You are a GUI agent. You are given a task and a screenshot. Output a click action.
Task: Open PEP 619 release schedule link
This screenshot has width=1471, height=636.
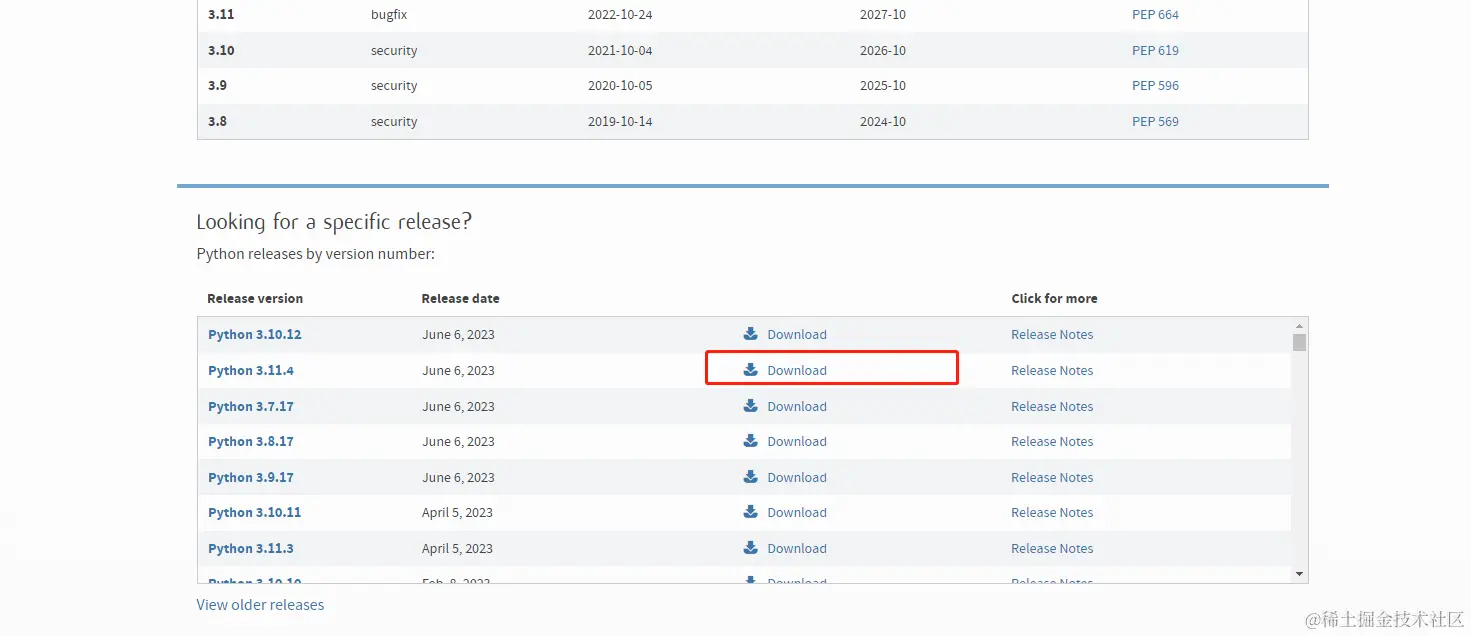pyautogui.click(x=1155, y=50)
